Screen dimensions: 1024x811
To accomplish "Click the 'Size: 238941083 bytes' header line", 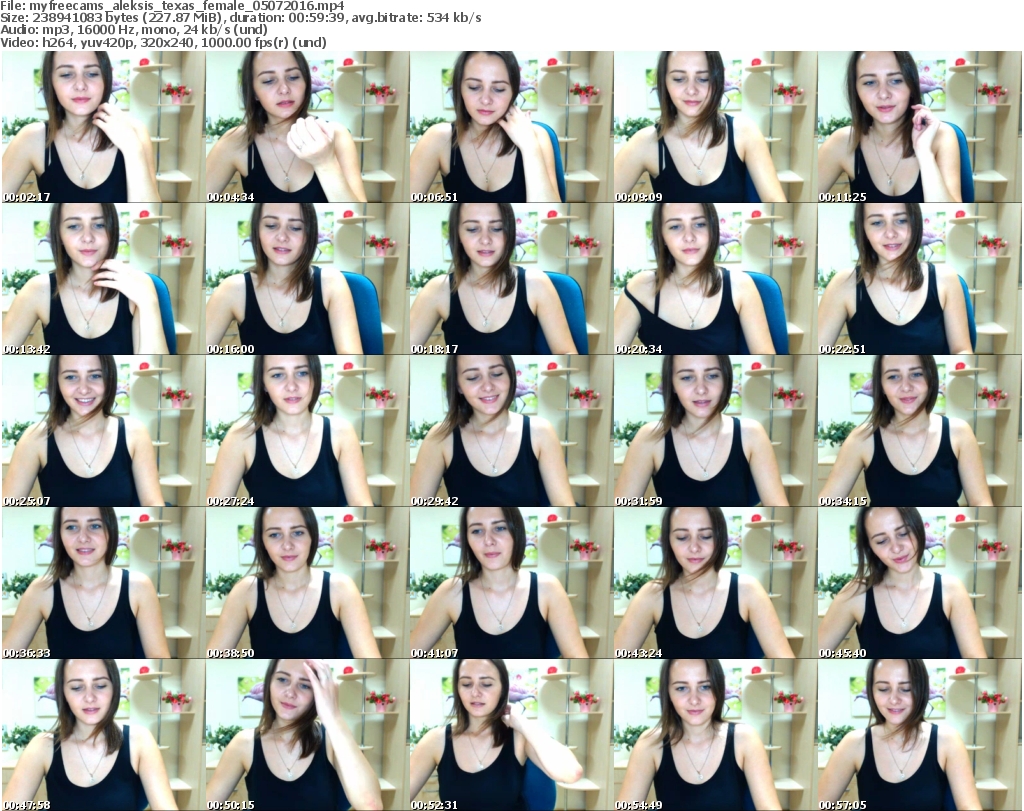I will pyautogui.click(x=241, y=18).
